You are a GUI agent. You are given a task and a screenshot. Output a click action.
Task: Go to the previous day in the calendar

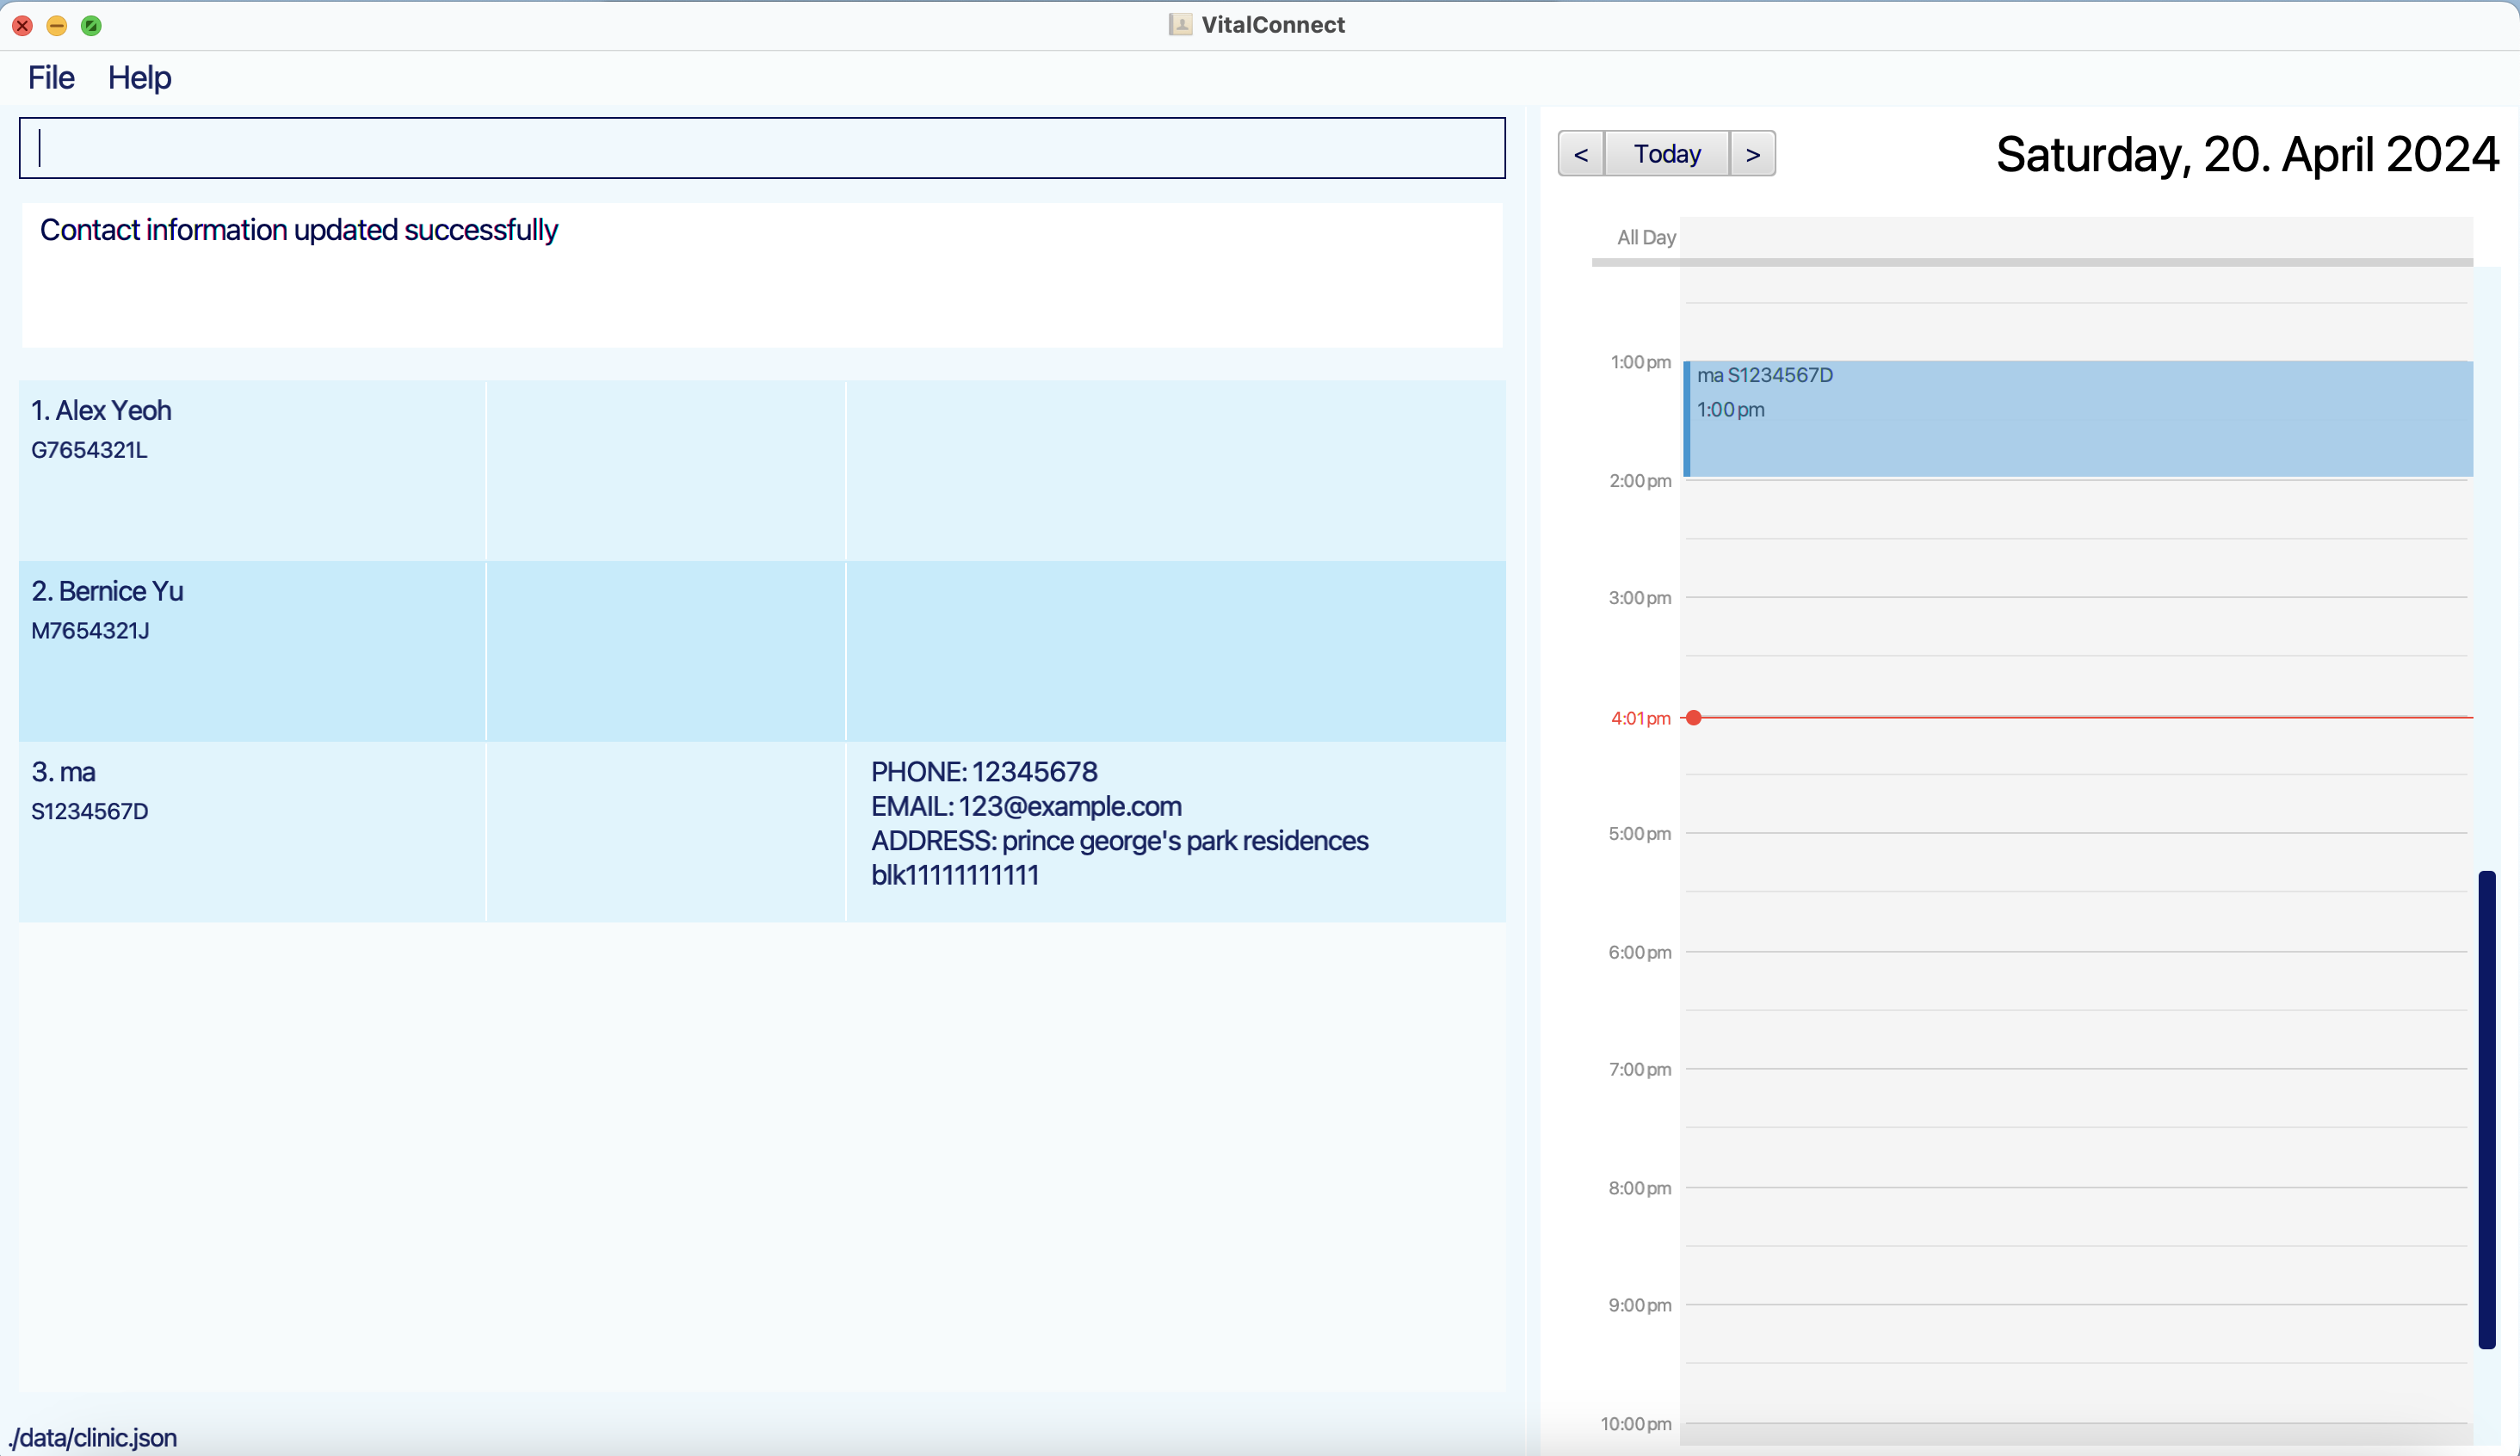(1581, 154)
